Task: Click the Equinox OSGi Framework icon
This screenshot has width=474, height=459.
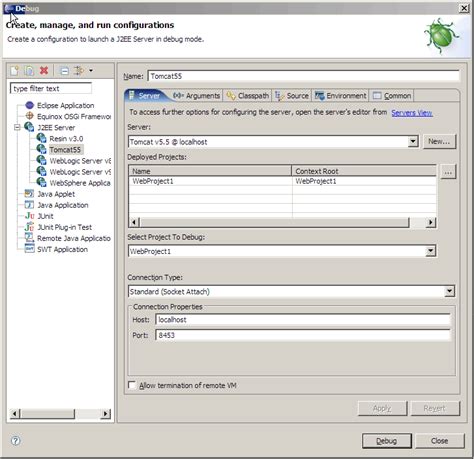Action: (30, 116)
